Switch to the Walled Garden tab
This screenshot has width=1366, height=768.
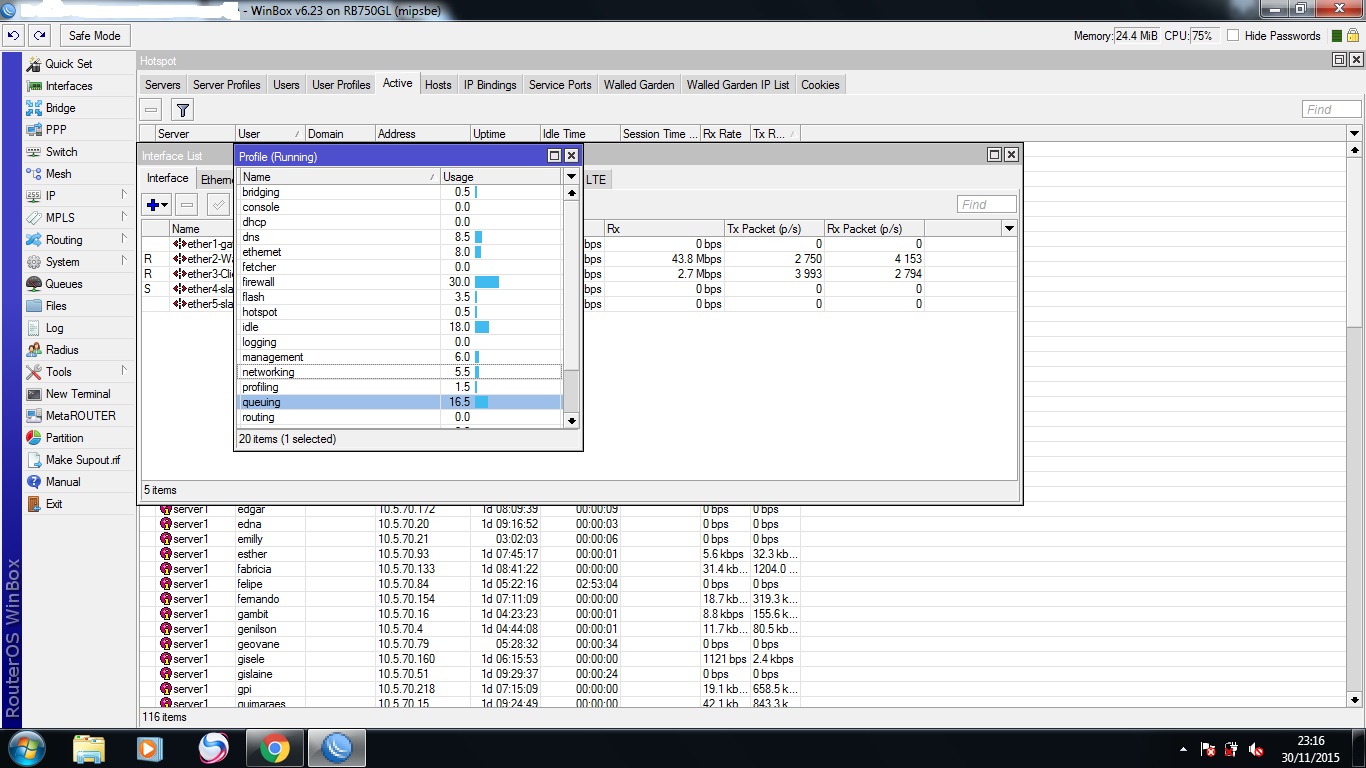638,85
